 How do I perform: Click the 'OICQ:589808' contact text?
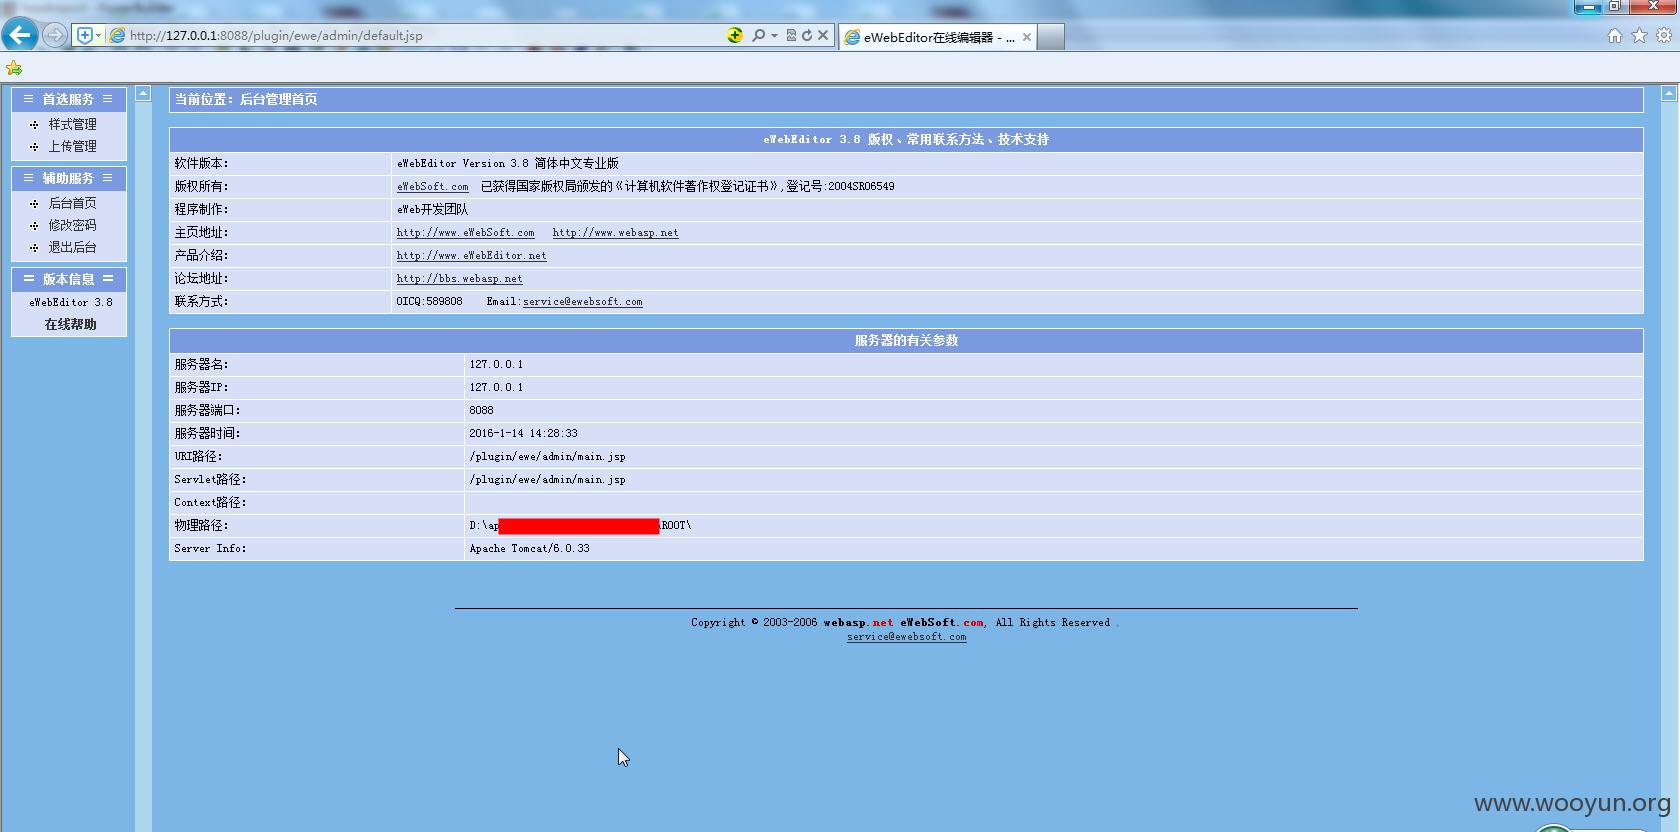[x=429, y=302]
